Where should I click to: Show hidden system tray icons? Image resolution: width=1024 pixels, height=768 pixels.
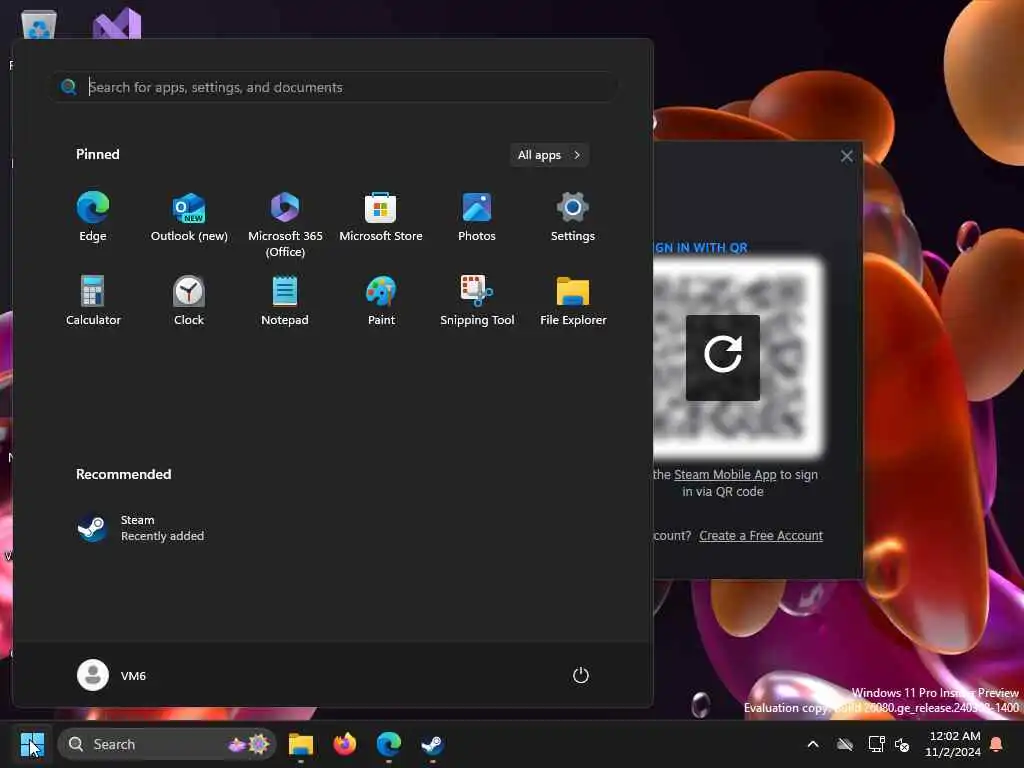tap(813, 744)
